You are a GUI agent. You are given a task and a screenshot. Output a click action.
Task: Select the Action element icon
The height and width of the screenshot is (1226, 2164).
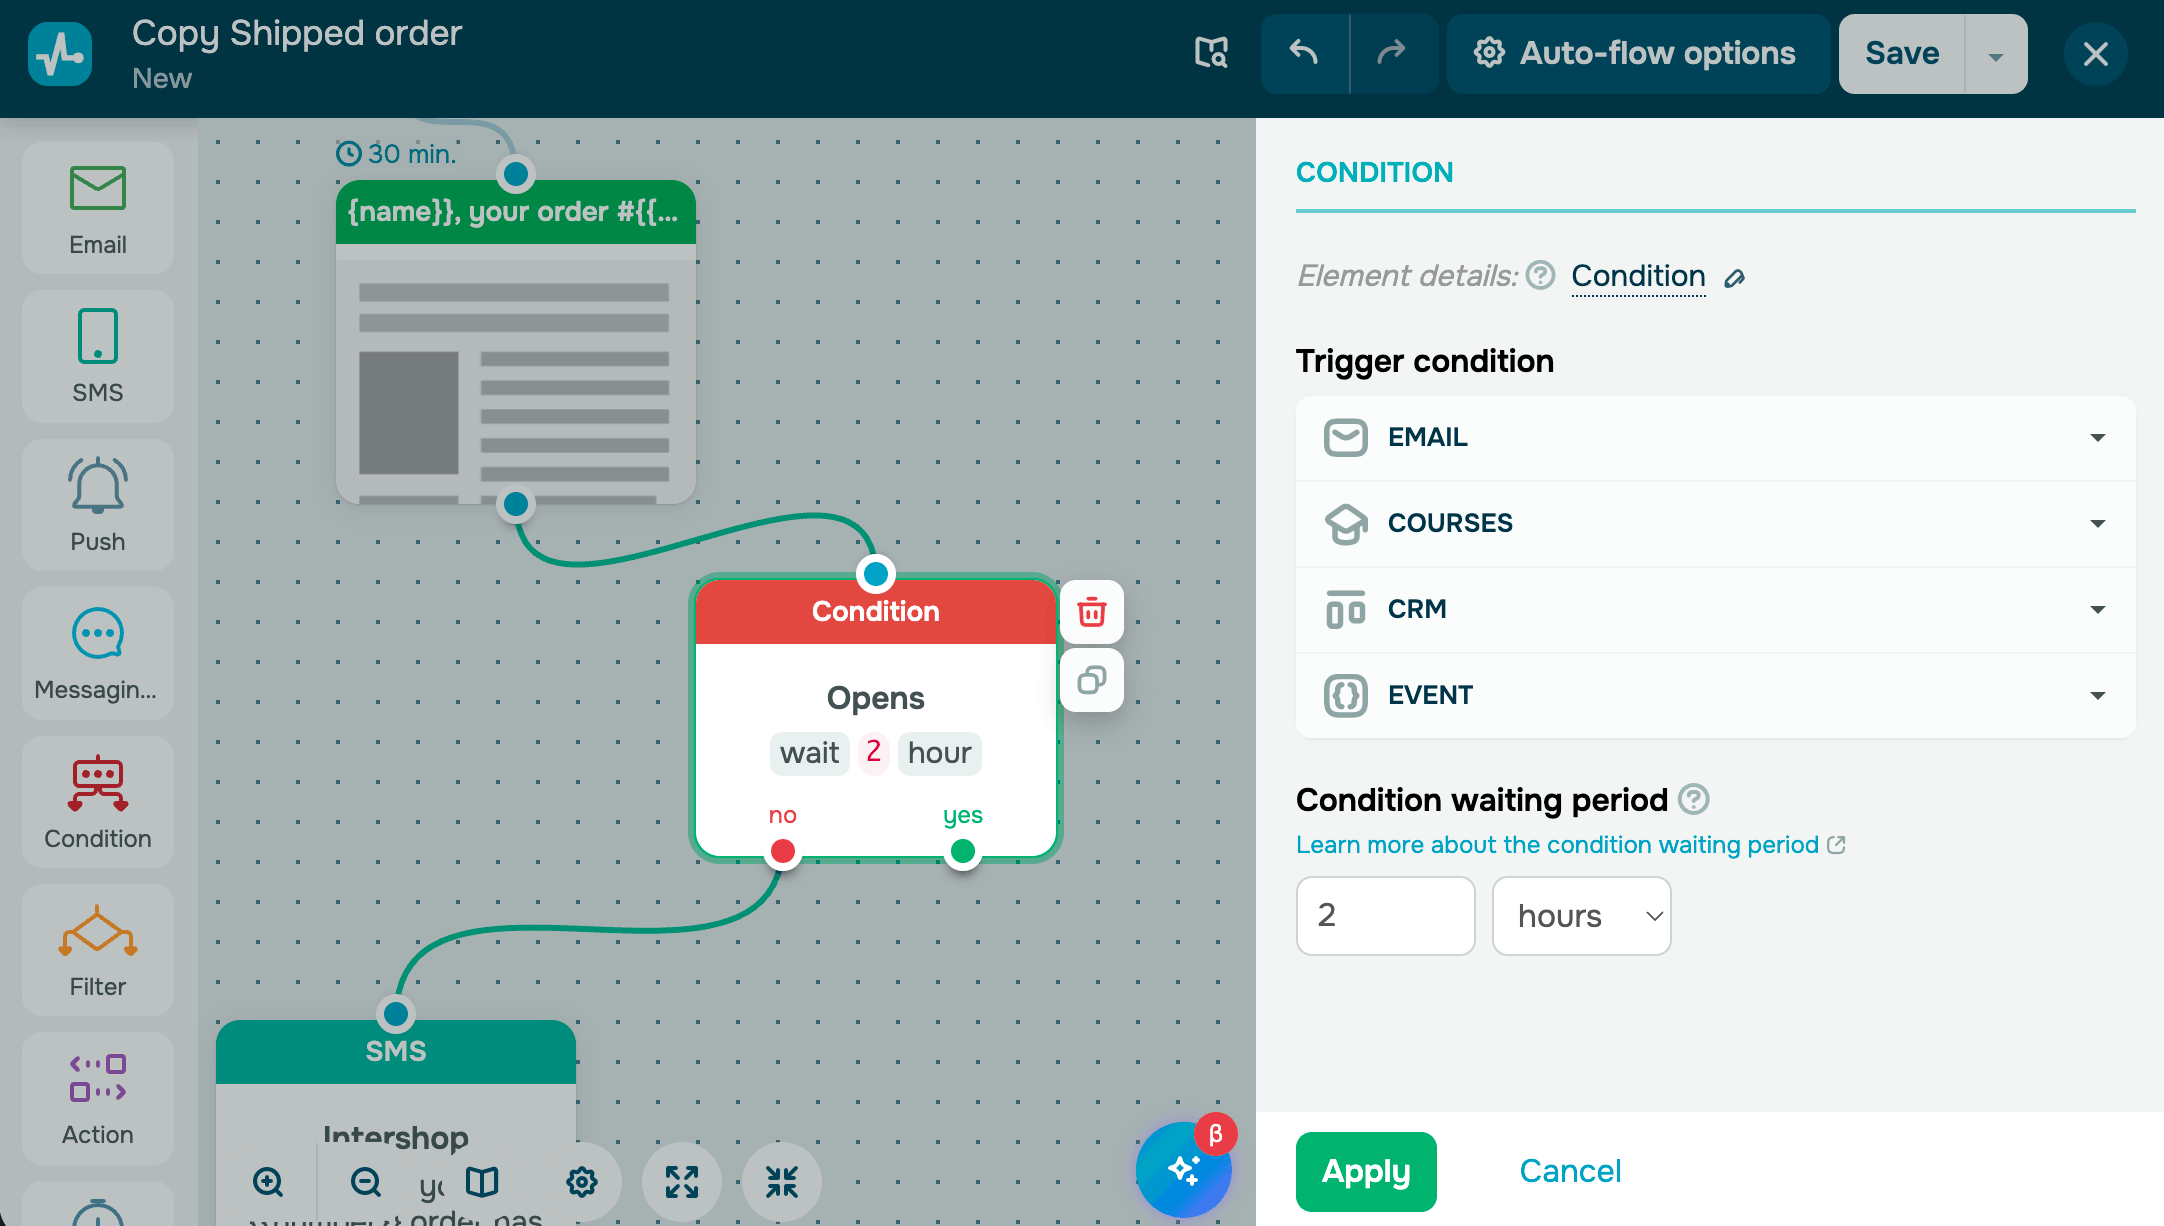(98, 1099)
